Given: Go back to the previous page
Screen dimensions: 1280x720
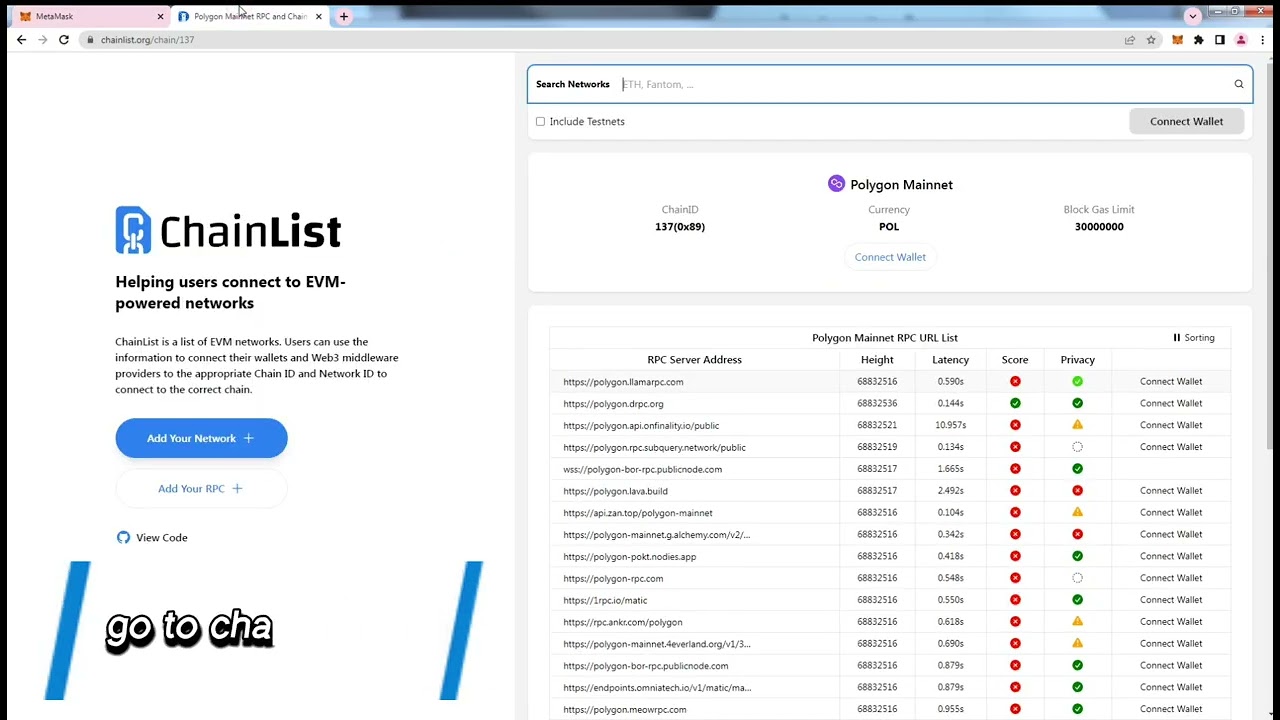Looking at the screenshot, I should (21, 40).
